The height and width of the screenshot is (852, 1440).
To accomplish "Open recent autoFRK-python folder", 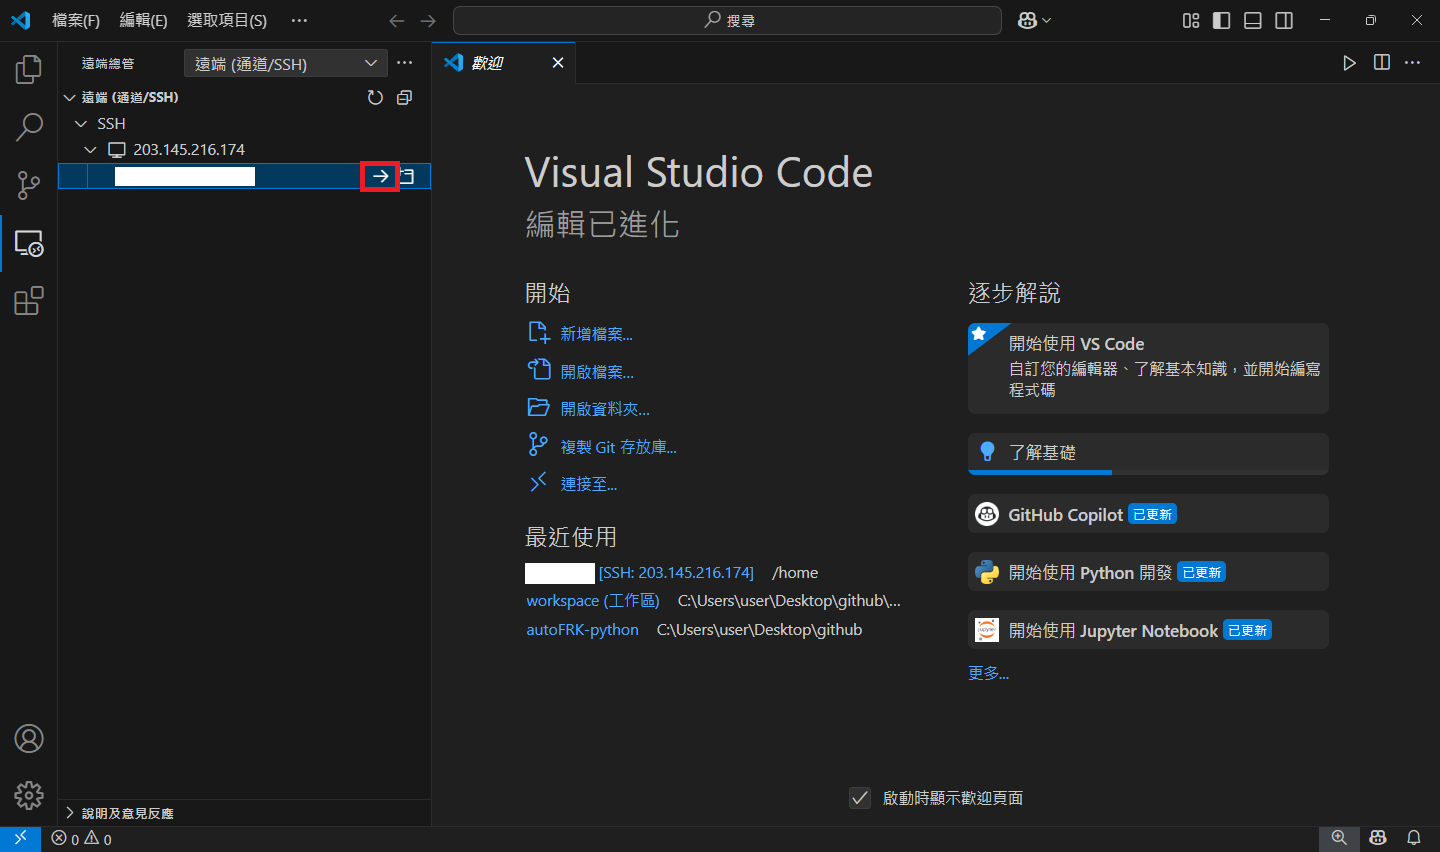I will [x=582, y=630].
